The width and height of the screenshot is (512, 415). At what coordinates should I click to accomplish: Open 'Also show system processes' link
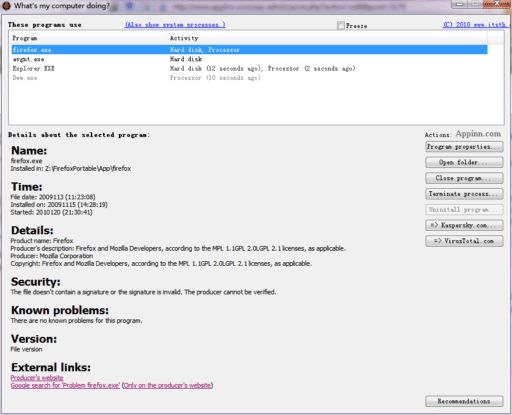[175, 25]
